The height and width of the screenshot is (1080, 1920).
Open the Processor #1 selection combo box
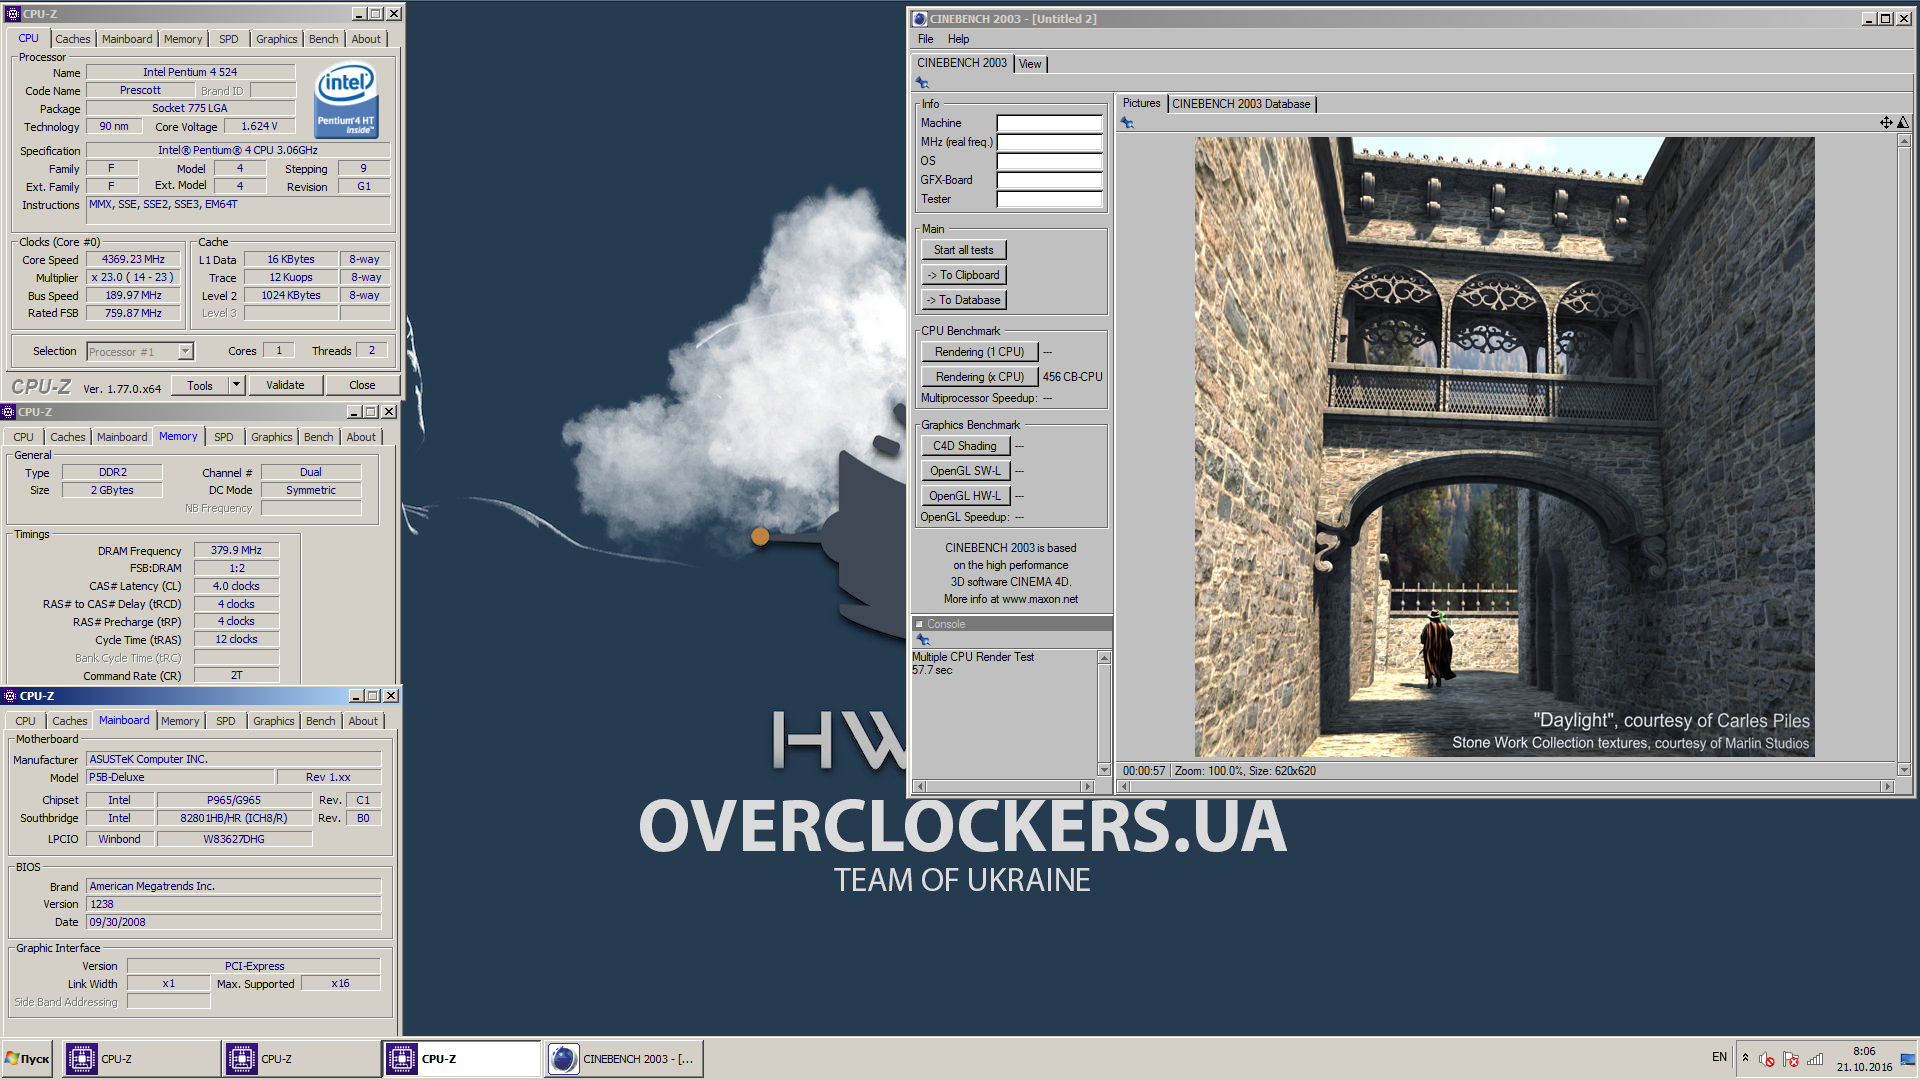coord(140,352)
